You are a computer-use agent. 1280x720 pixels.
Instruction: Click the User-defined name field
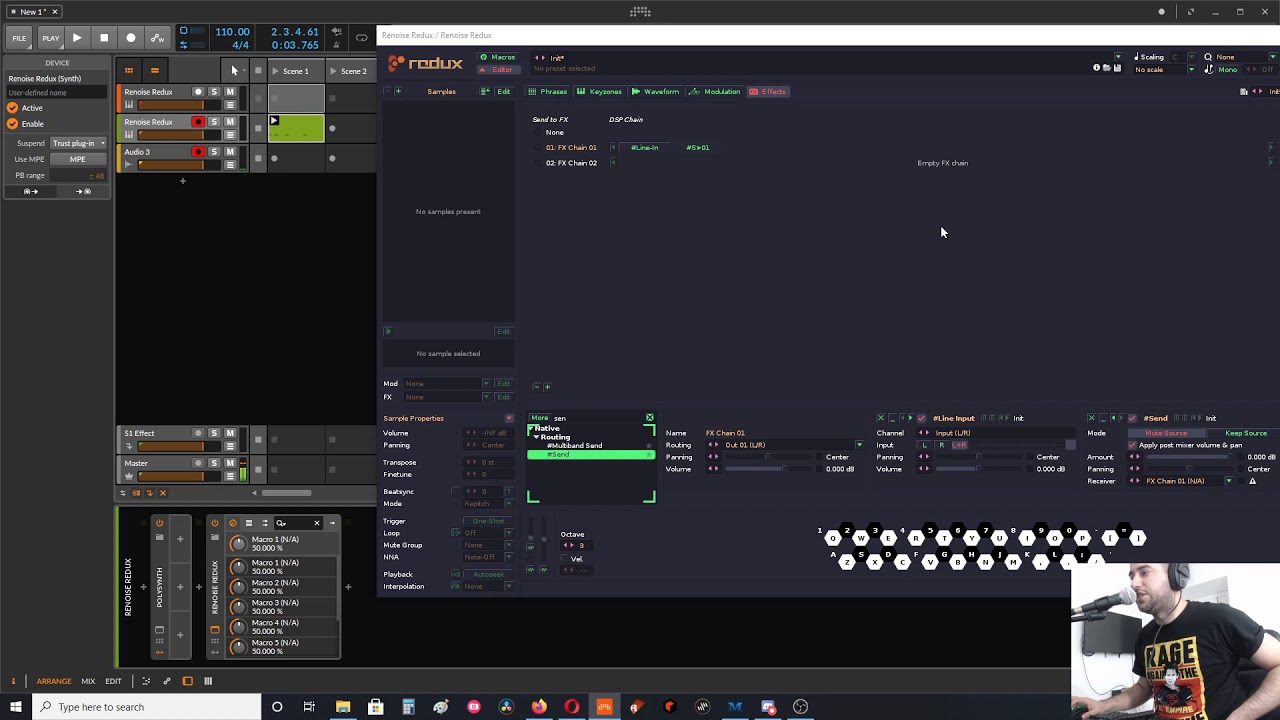[56, 93]
